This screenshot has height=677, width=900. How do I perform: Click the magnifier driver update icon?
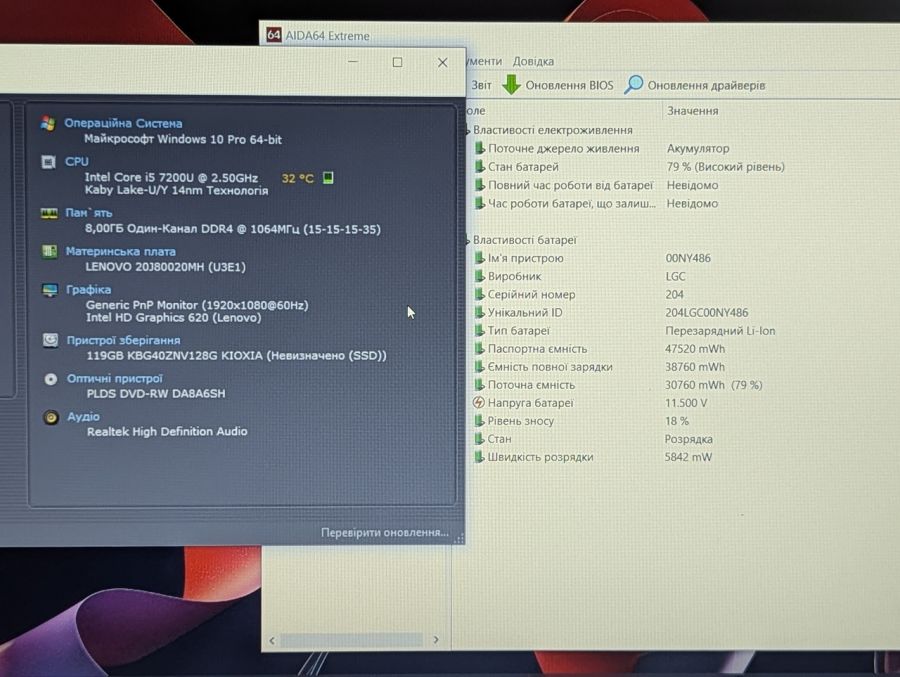tap(634, 84)
